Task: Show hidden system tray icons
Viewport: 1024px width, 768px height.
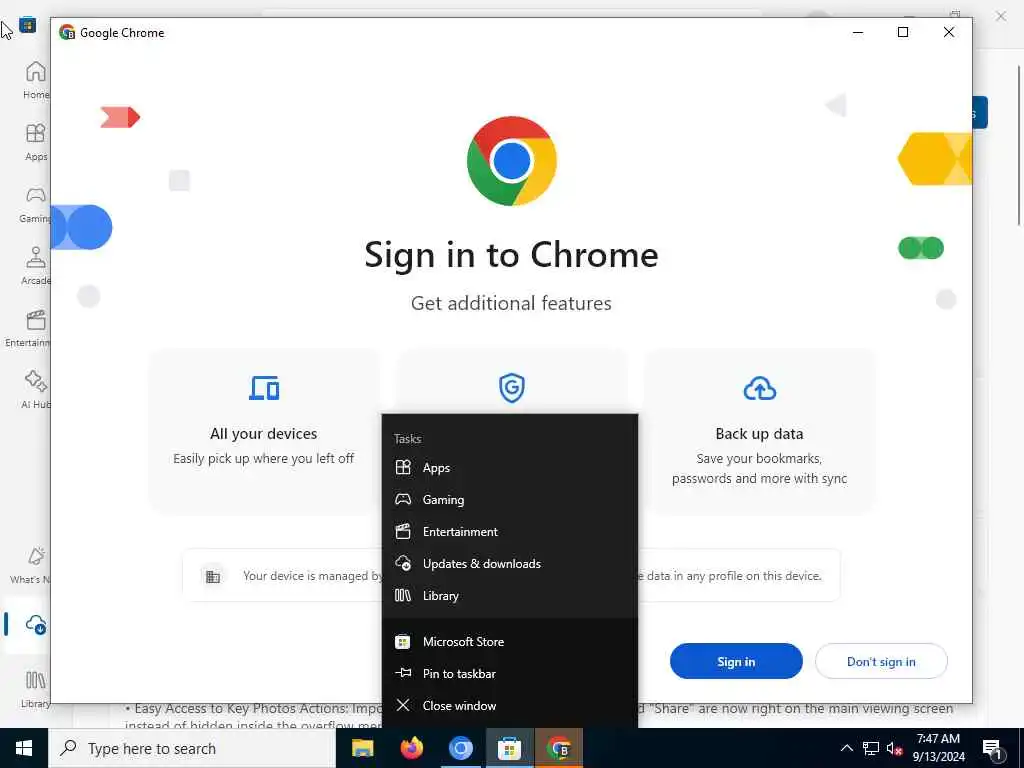Action: (846, 748)
